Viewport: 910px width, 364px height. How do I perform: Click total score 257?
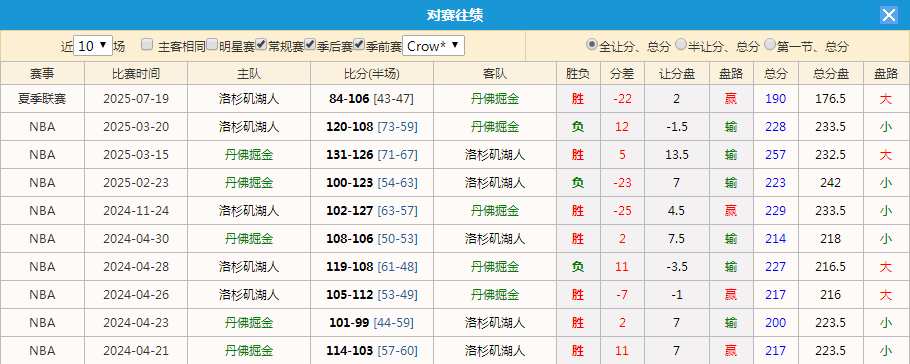click(x=776, y=154)
